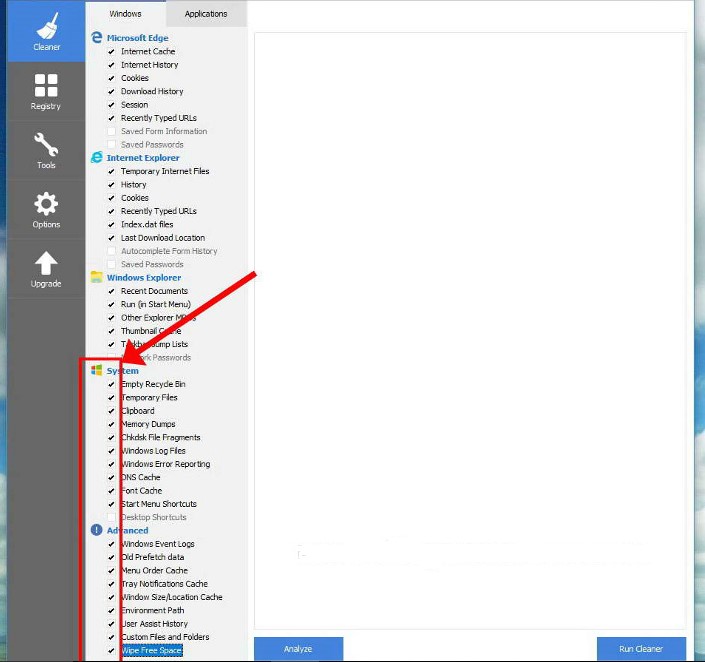Open the Cleaner section broom icon
This screenshot has width=705, height=662.
pos(47,26)
